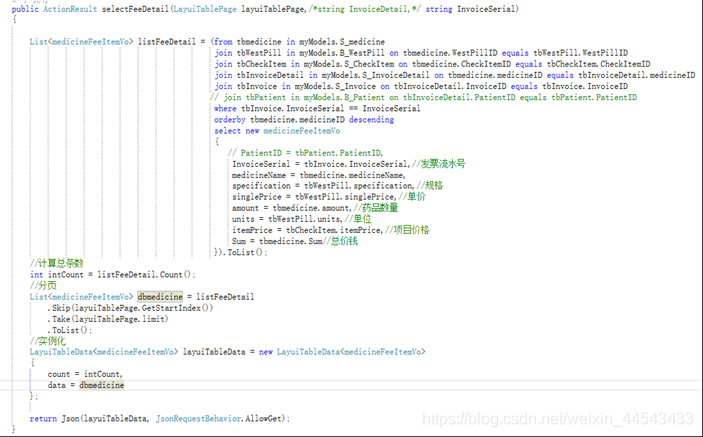This screenshot has height=437, width=703.
Task: Click AllowGet in the return statement
Action: [263, 419]
